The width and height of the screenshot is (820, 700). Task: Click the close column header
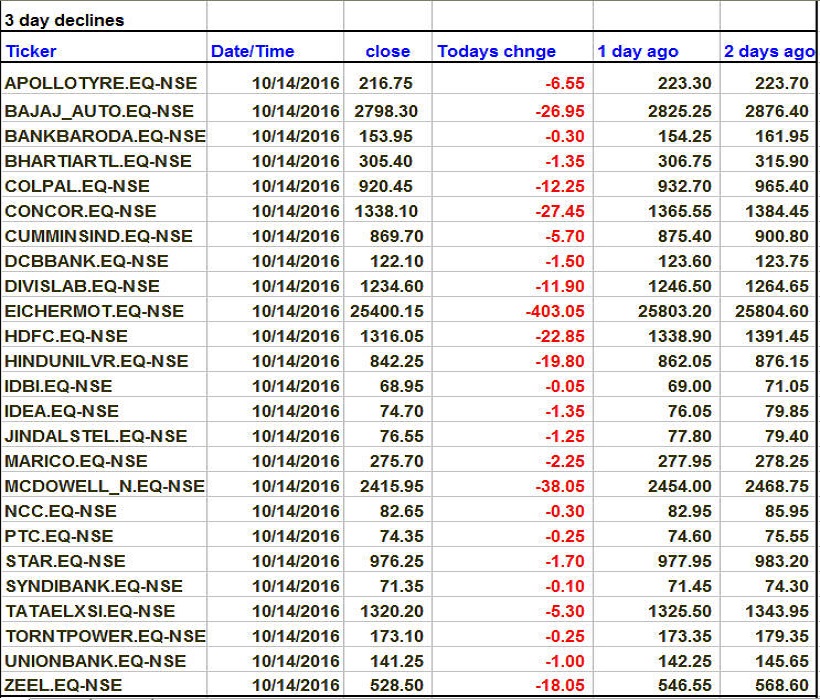coord(387,51)
